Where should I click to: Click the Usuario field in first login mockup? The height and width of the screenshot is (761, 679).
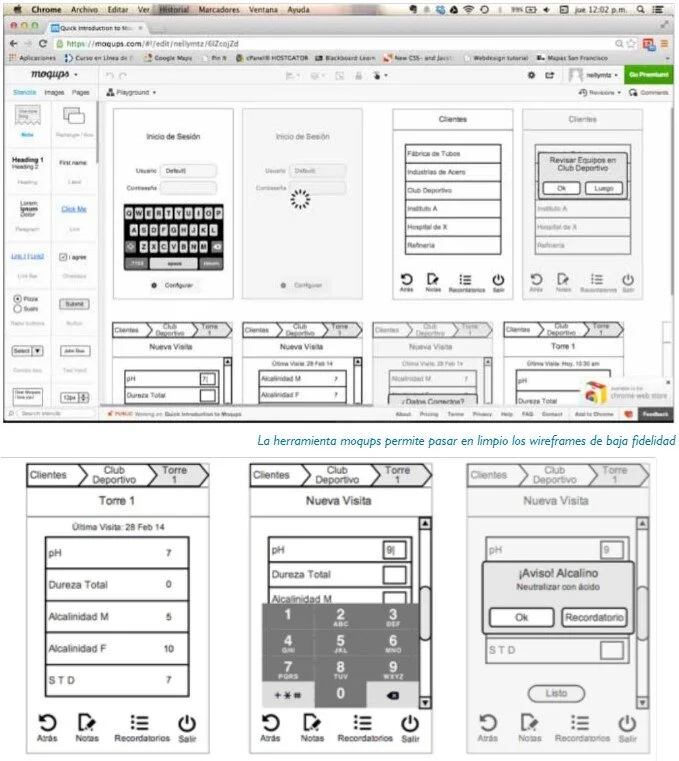[188, 171]
